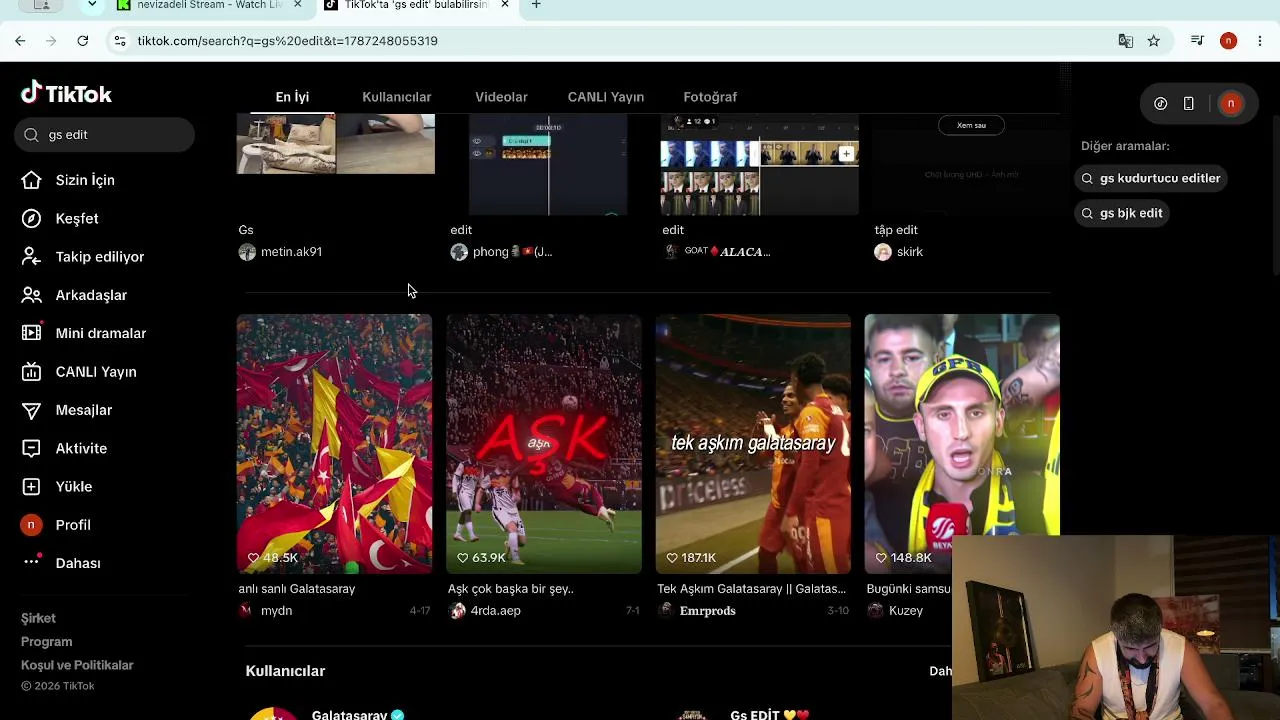Reload the TikTok page

point(83,41)
